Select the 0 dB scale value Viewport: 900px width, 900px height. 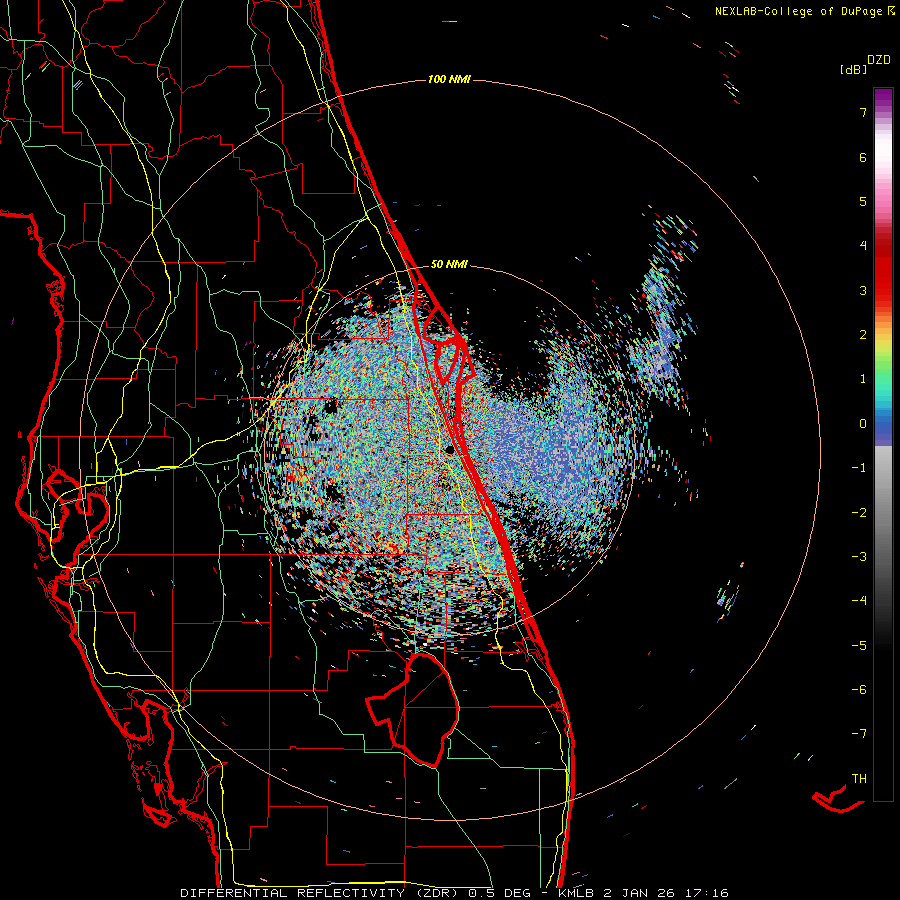[863, 424]
